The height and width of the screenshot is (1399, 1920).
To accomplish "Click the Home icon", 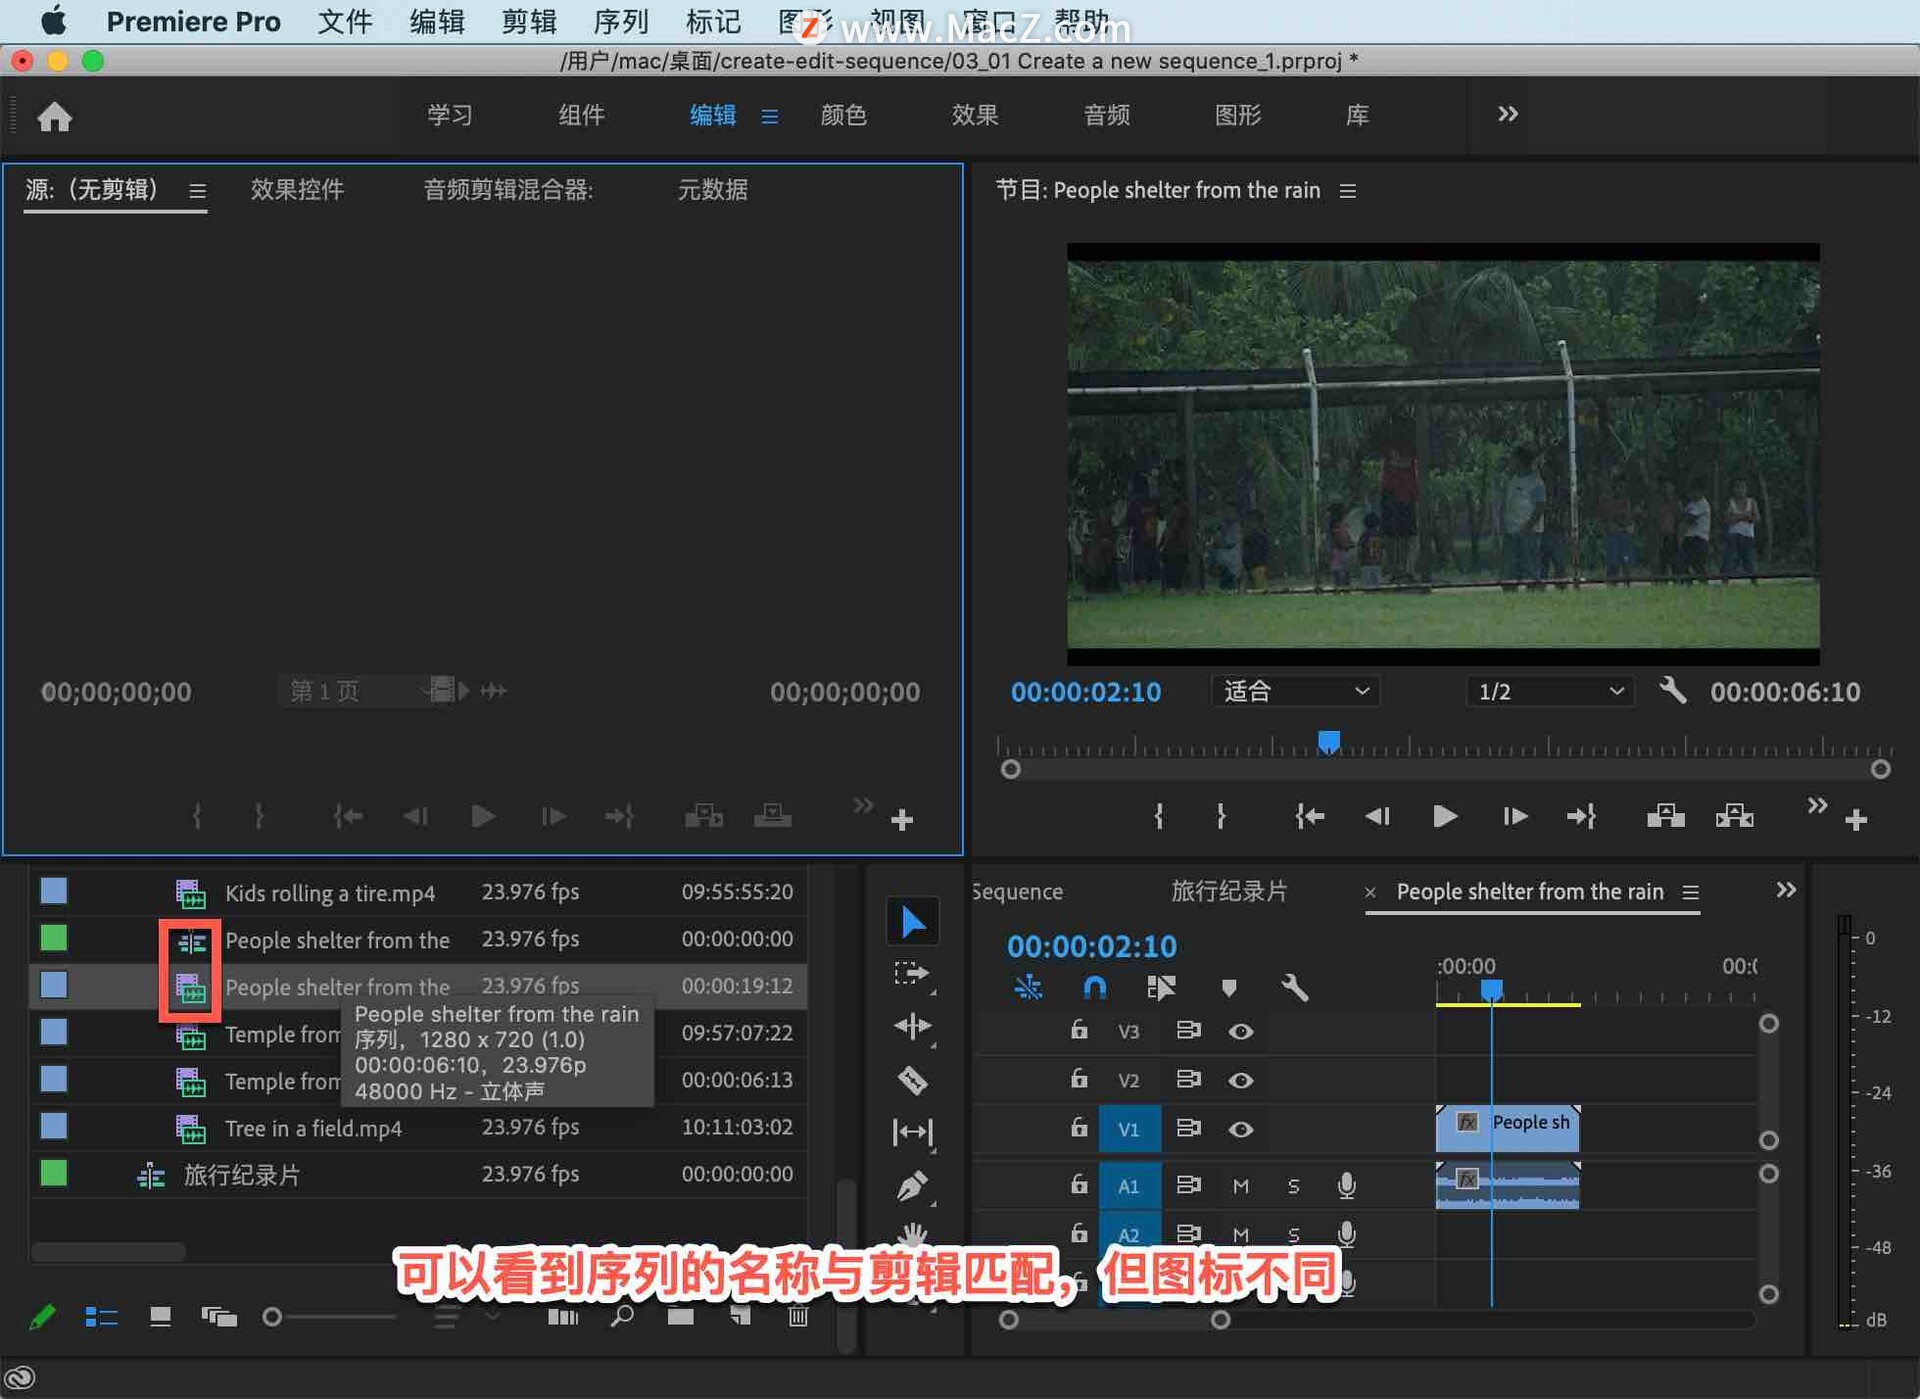I will pos(54,117).
